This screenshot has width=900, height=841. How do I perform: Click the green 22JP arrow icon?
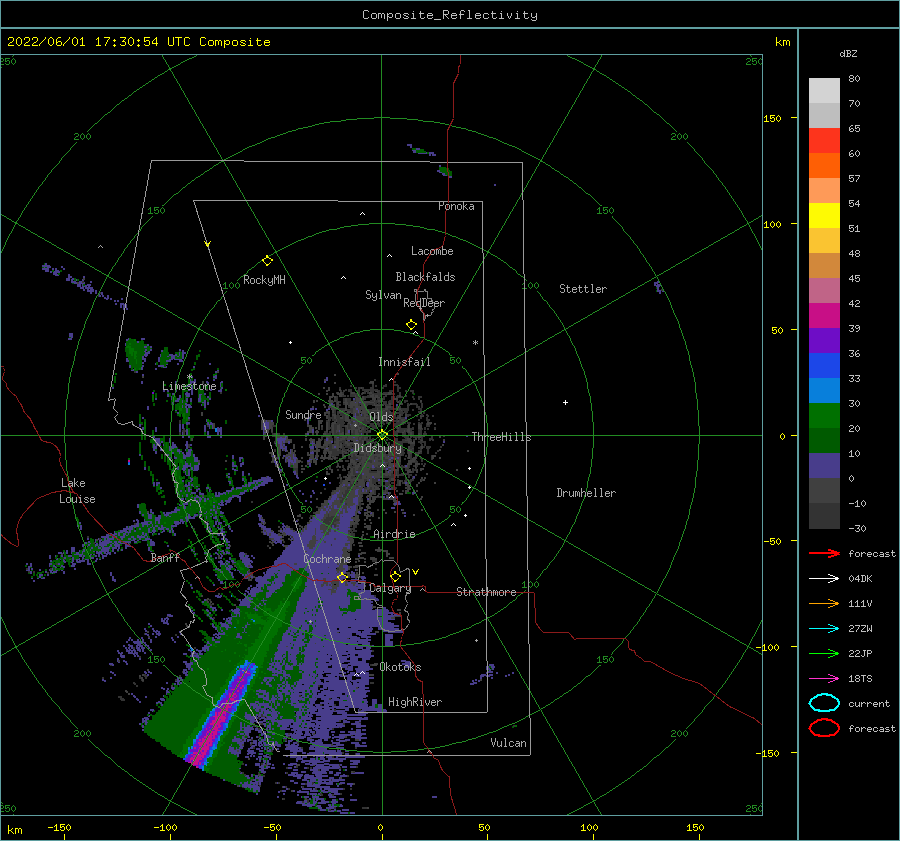point(824,653)
